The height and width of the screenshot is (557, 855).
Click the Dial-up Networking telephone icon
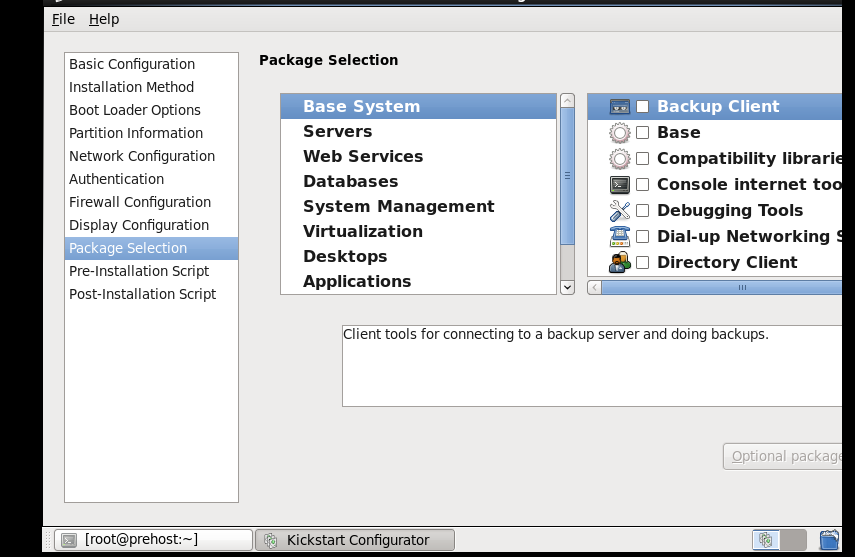click(x=619, y=237)
